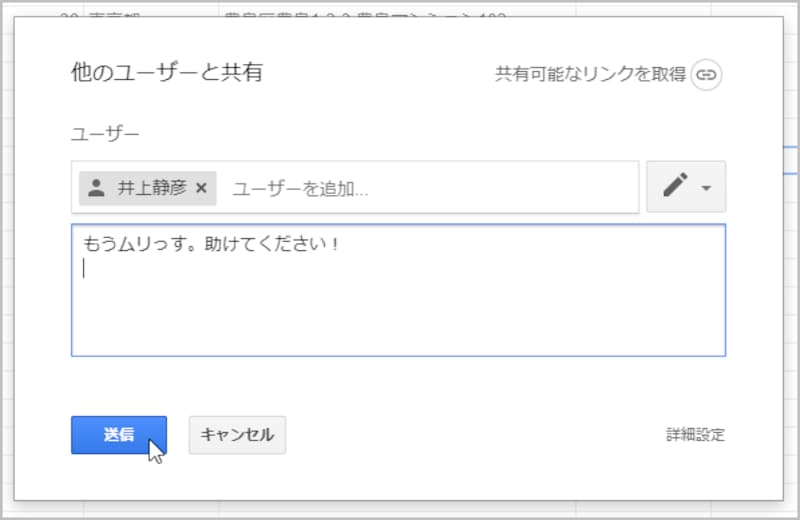Click the キャンセル cancel button
This screenshot has height=520, width=800.
tap(237, 435)
